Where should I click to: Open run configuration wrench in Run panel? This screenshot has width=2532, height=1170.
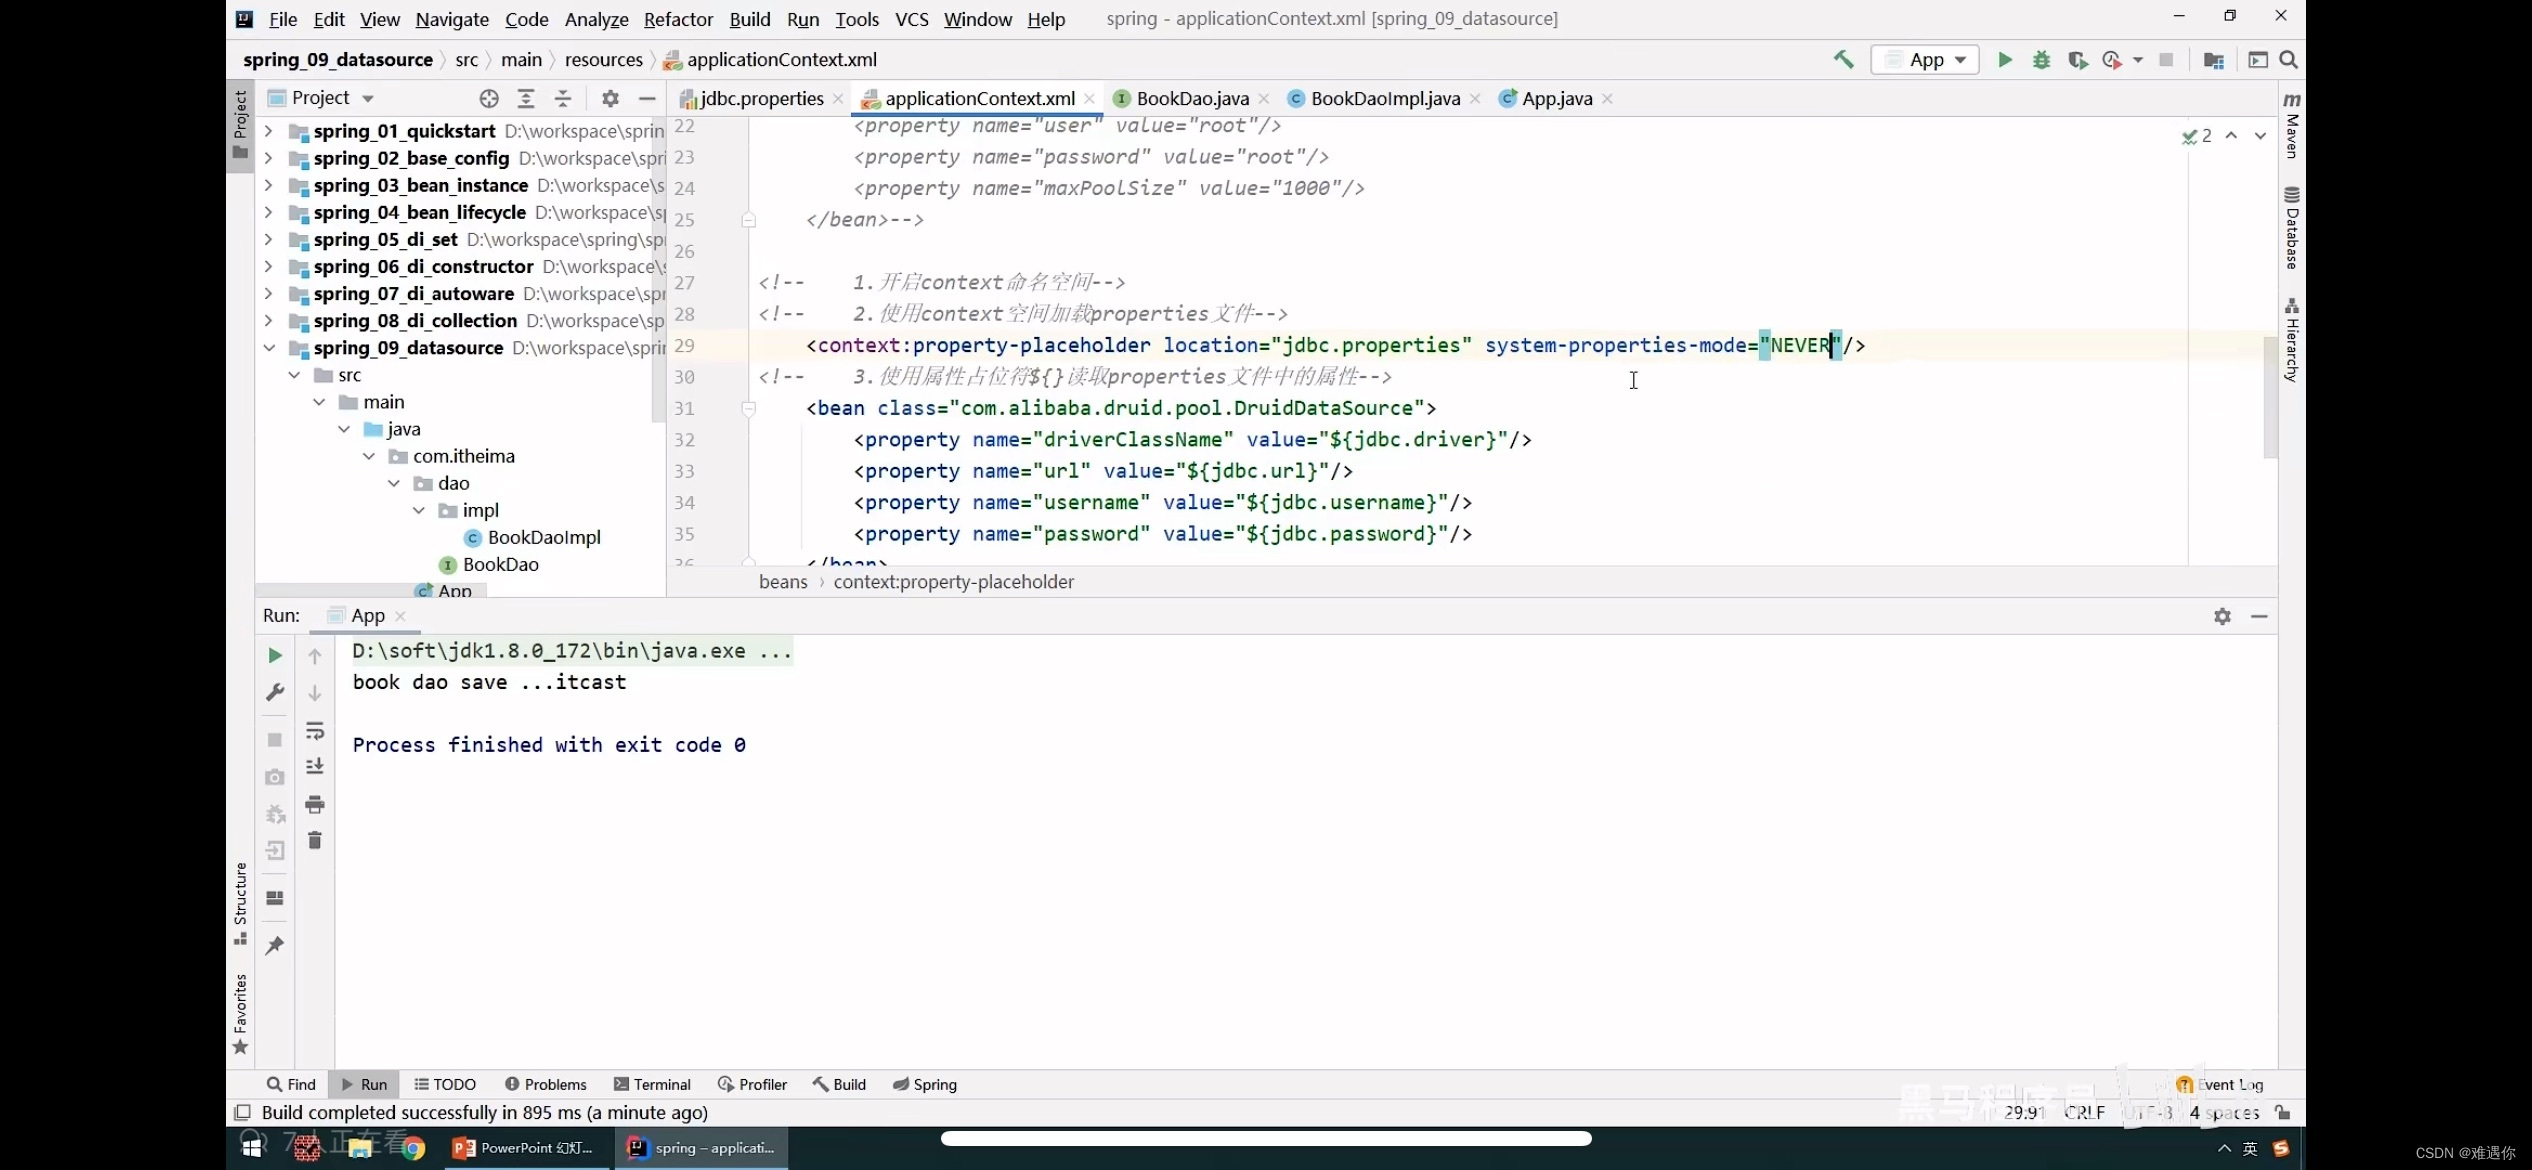tap(275, 692)
